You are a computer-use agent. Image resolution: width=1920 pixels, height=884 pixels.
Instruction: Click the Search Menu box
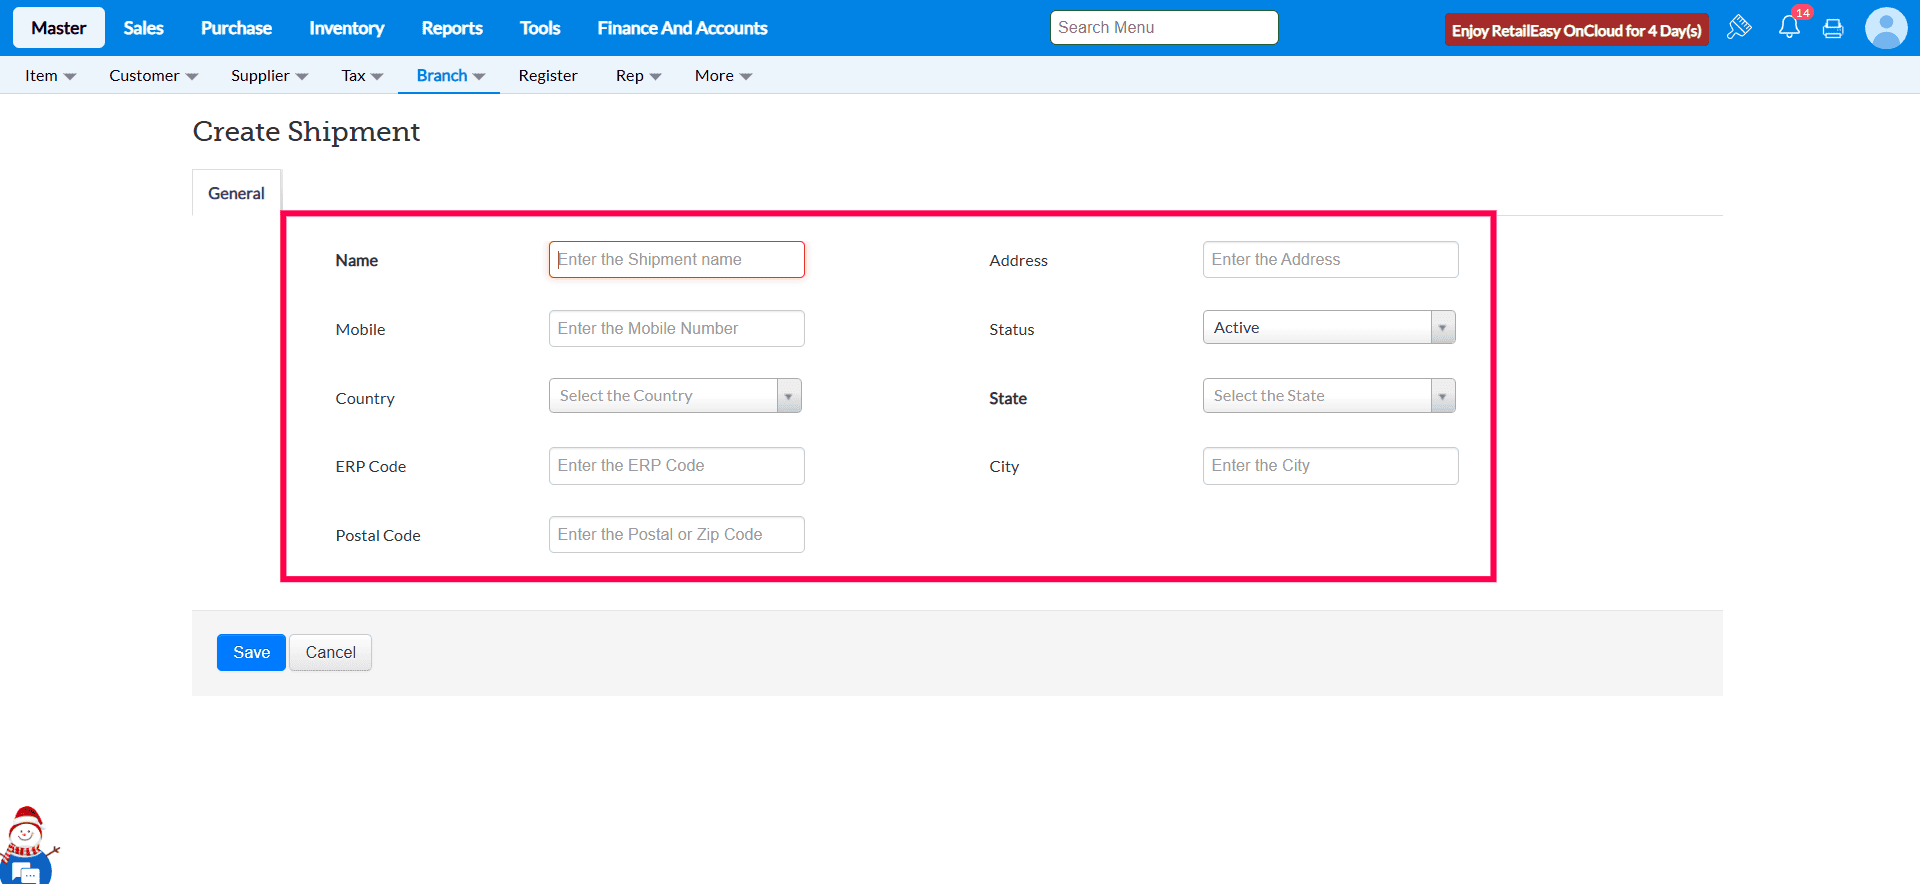pyautogui.click(x=1164, y=28)
